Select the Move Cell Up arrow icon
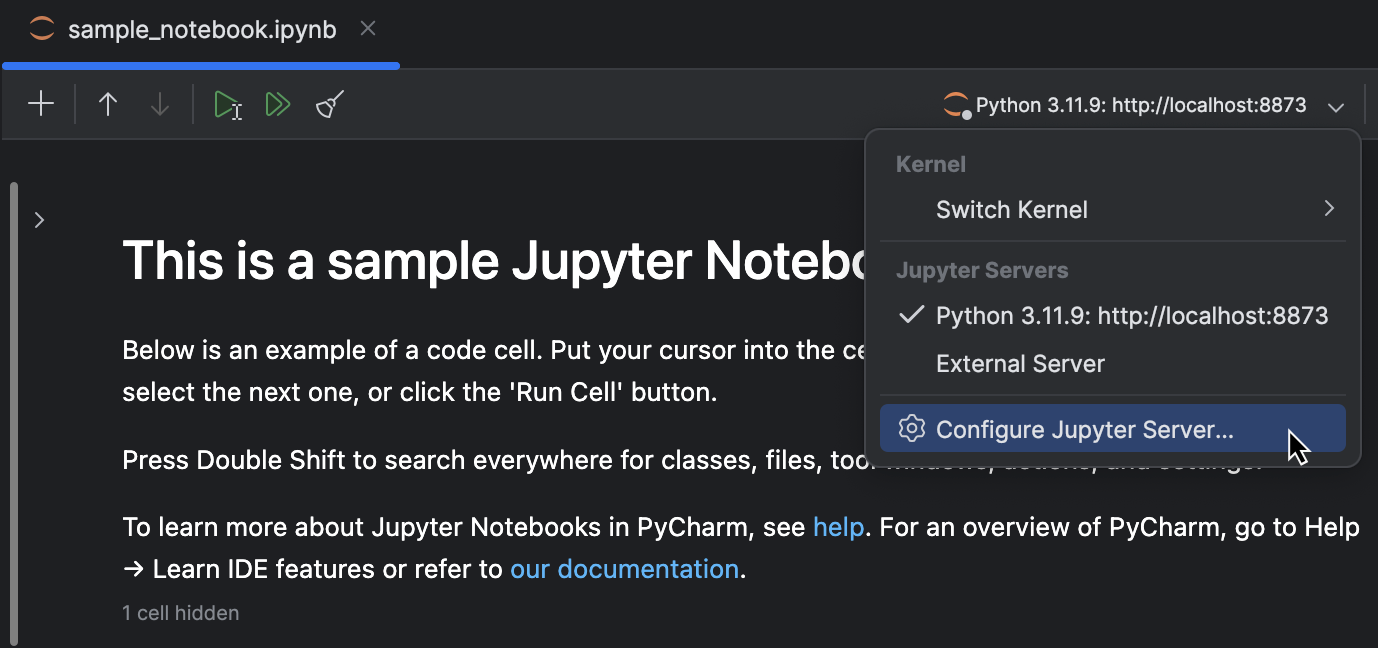 point(108,103)
